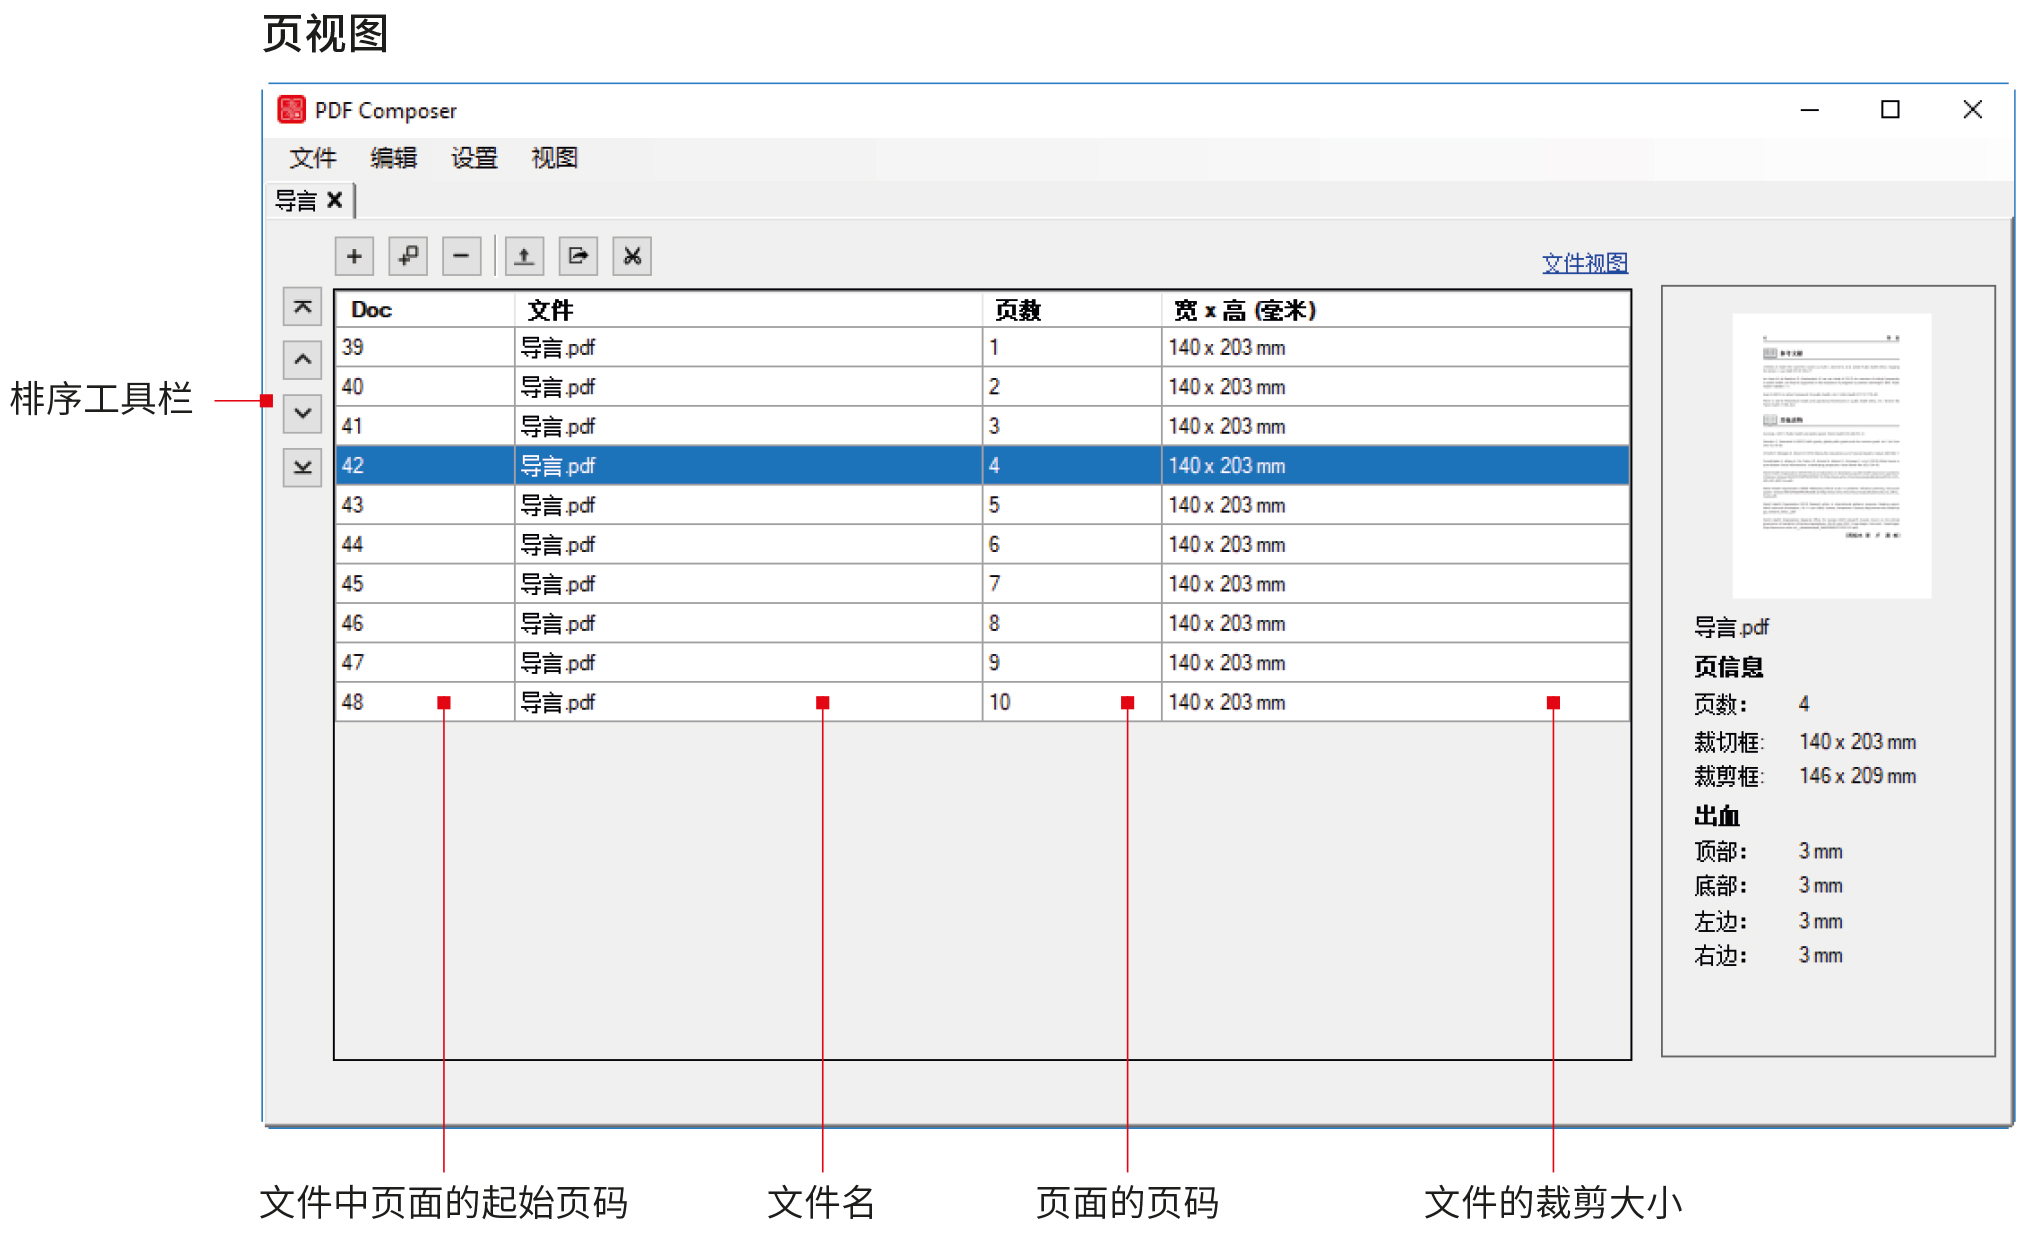Click the upload arrow toolbar icon
Screen dimensions: 2028x1234
pyautogui.click(x=524, y=257)
